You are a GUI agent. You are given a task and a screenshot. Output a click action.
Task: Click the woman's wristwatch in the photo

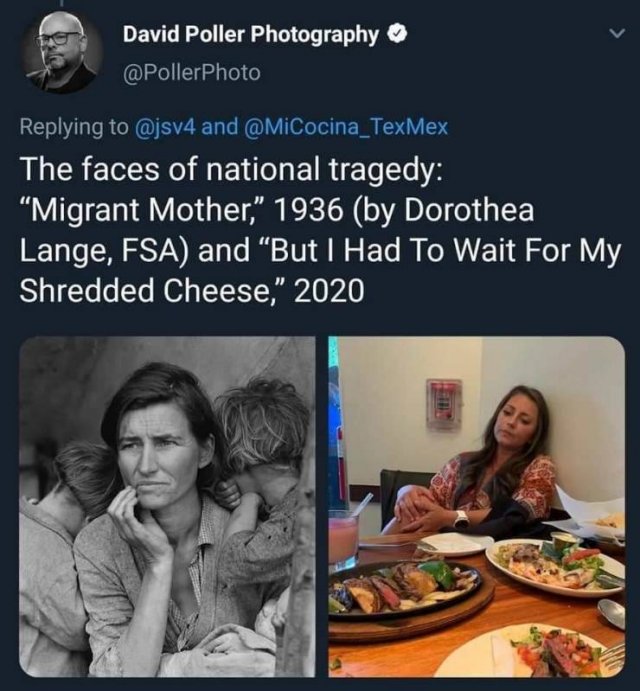(x=461, y=519)
